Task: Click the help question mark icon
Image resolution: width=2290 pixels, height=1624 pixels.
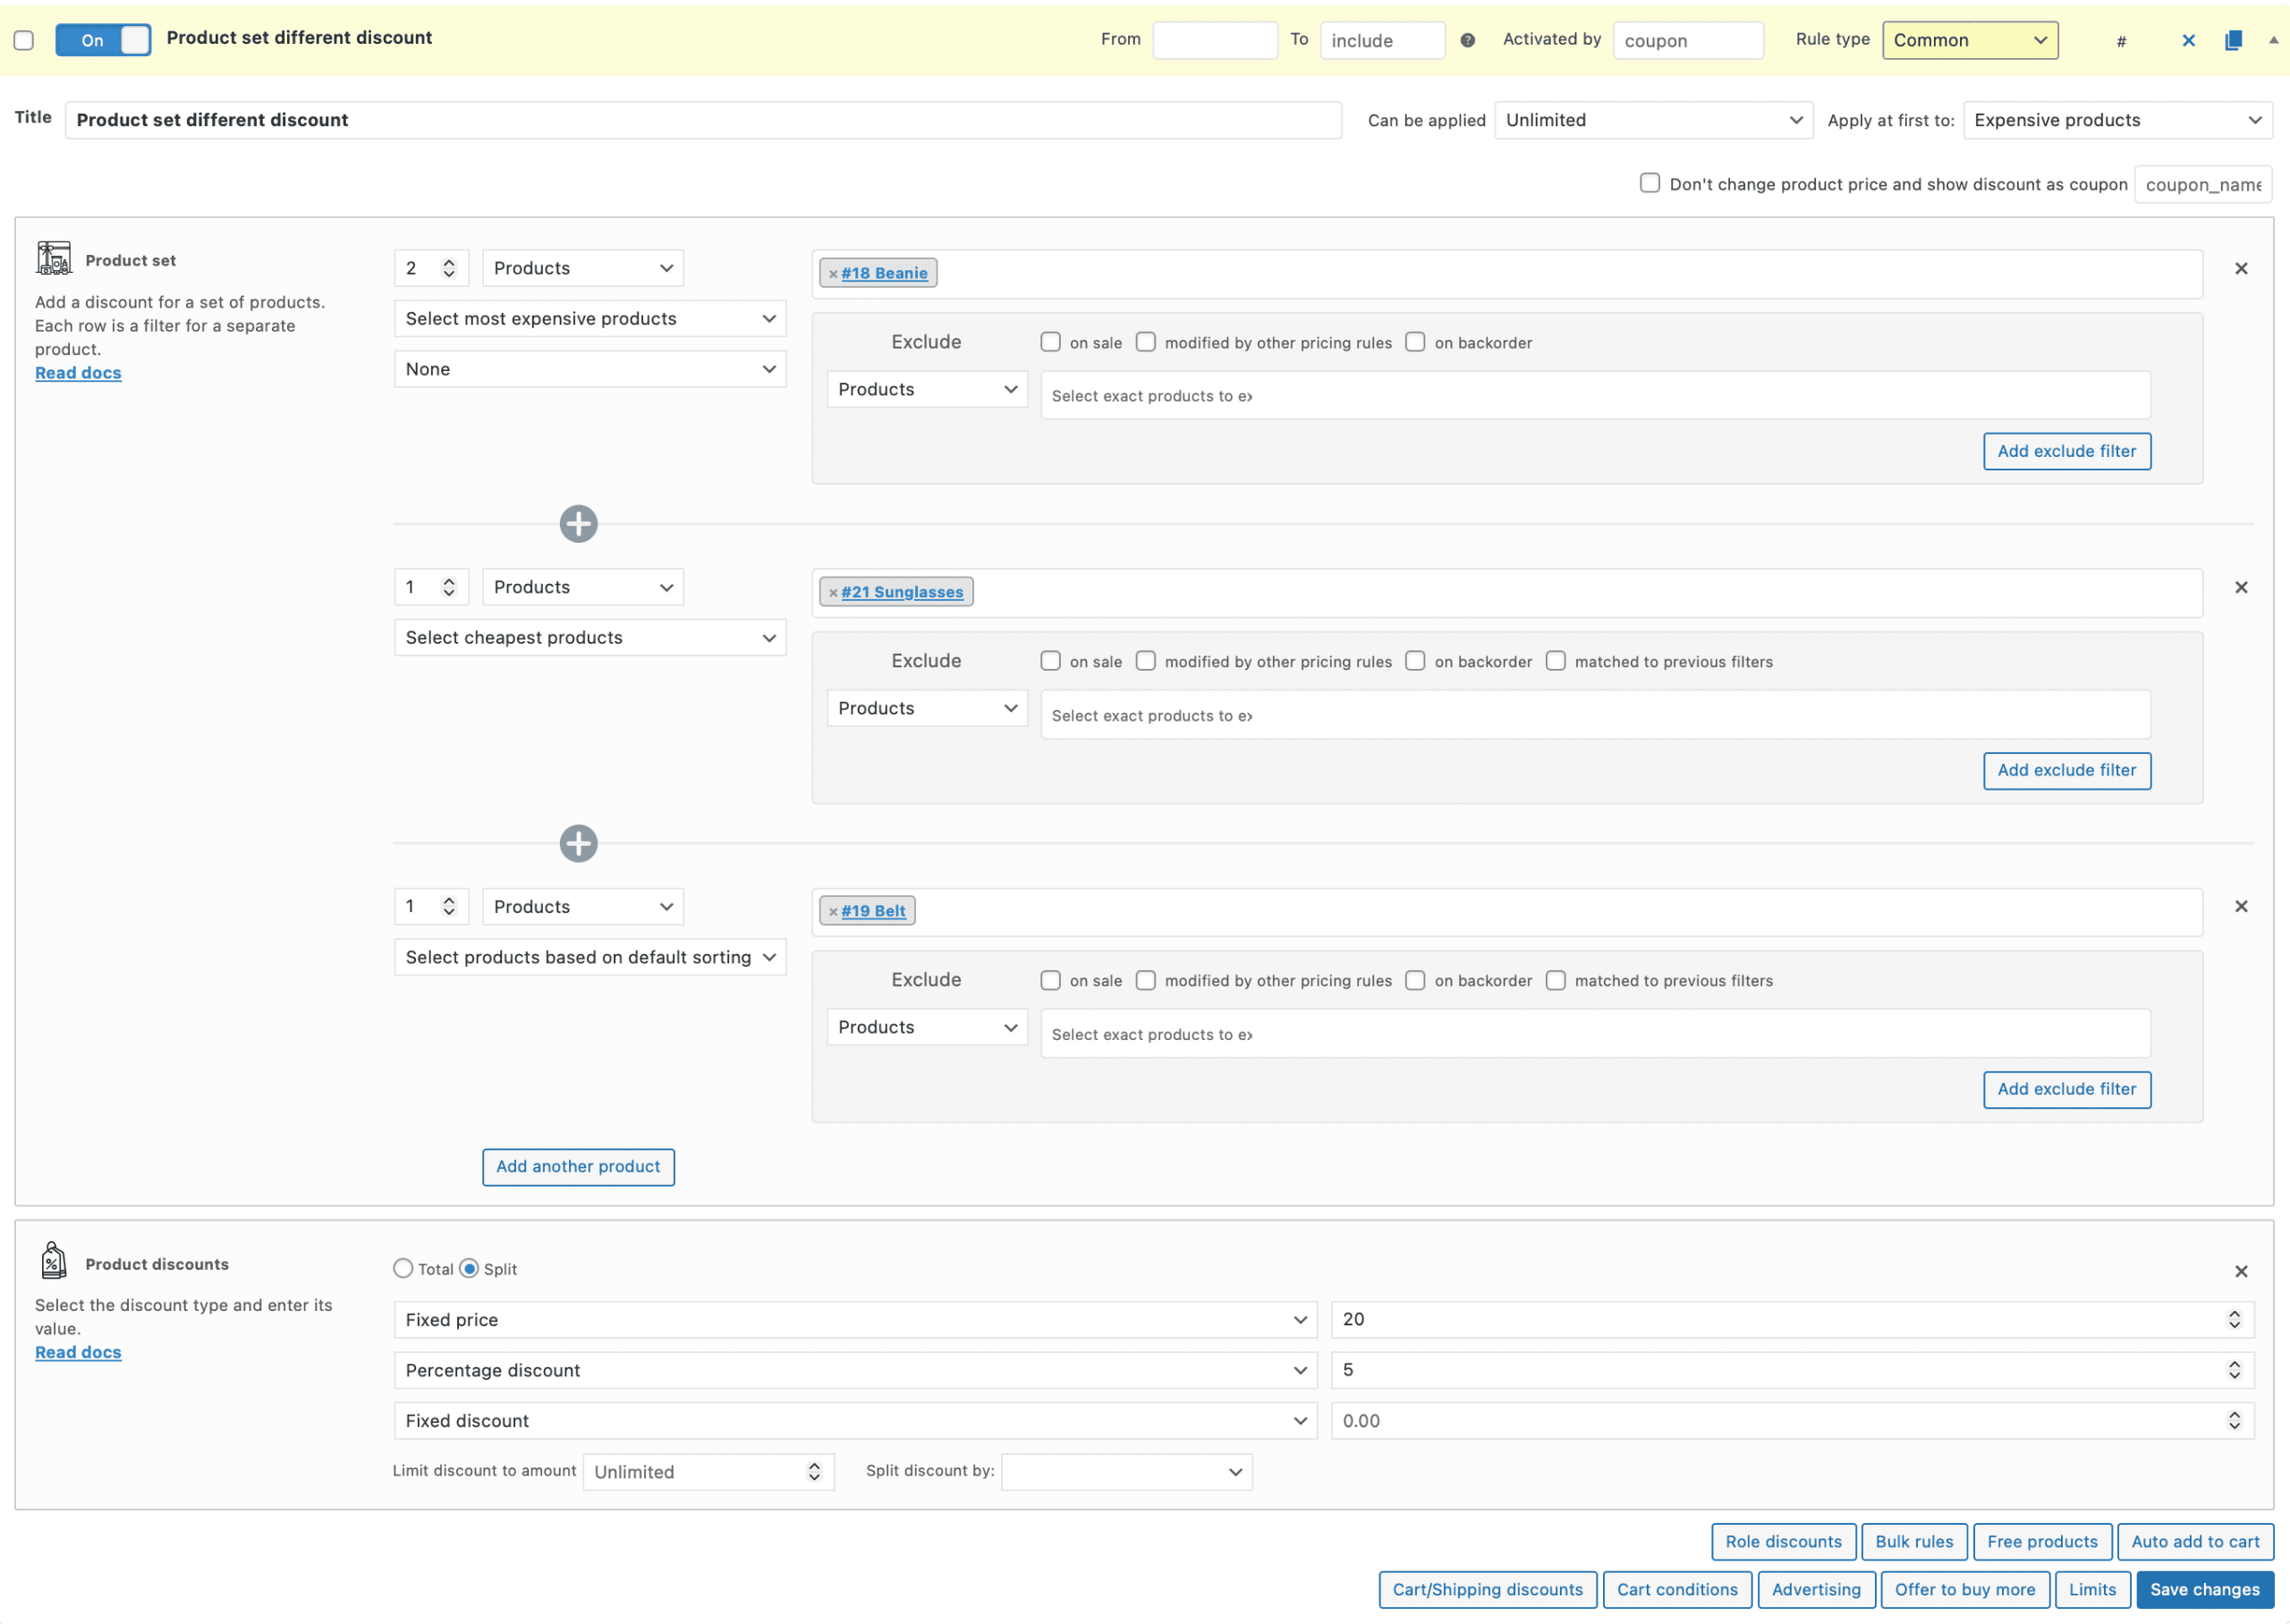Action: coord(1467,40)
